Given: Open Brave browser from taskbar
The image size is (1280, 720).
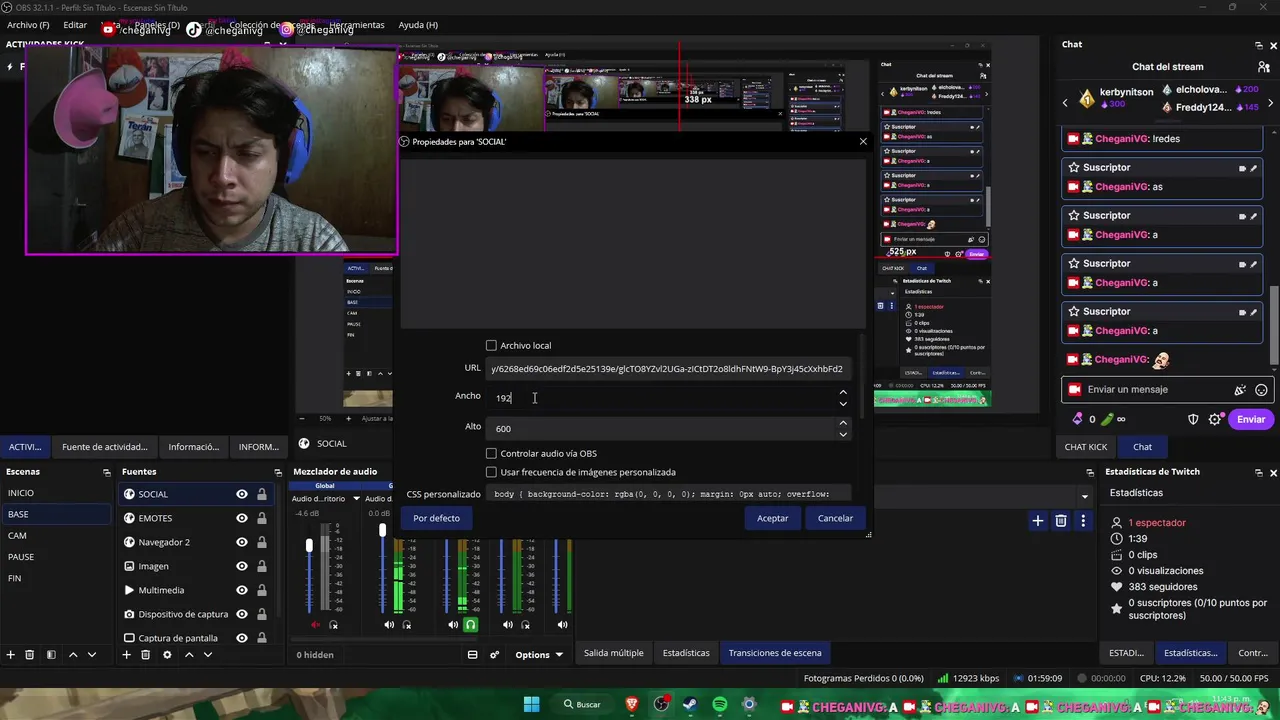Looking at the screenshot, I should (x=631, y=705).
